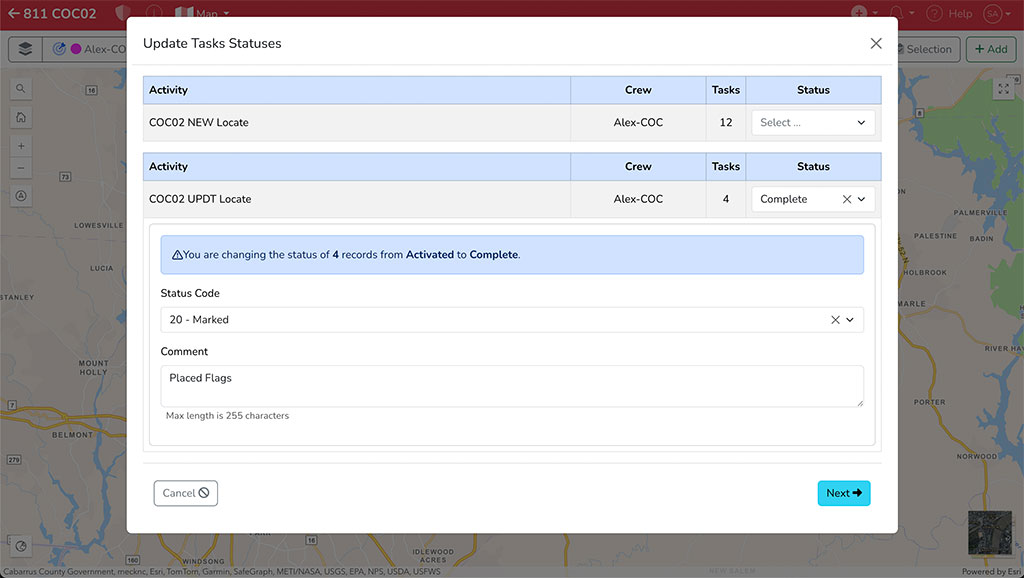Click the Cancel button
Image resolution: width=1024 pixels, height=578 pixels.
click(185, 493)
